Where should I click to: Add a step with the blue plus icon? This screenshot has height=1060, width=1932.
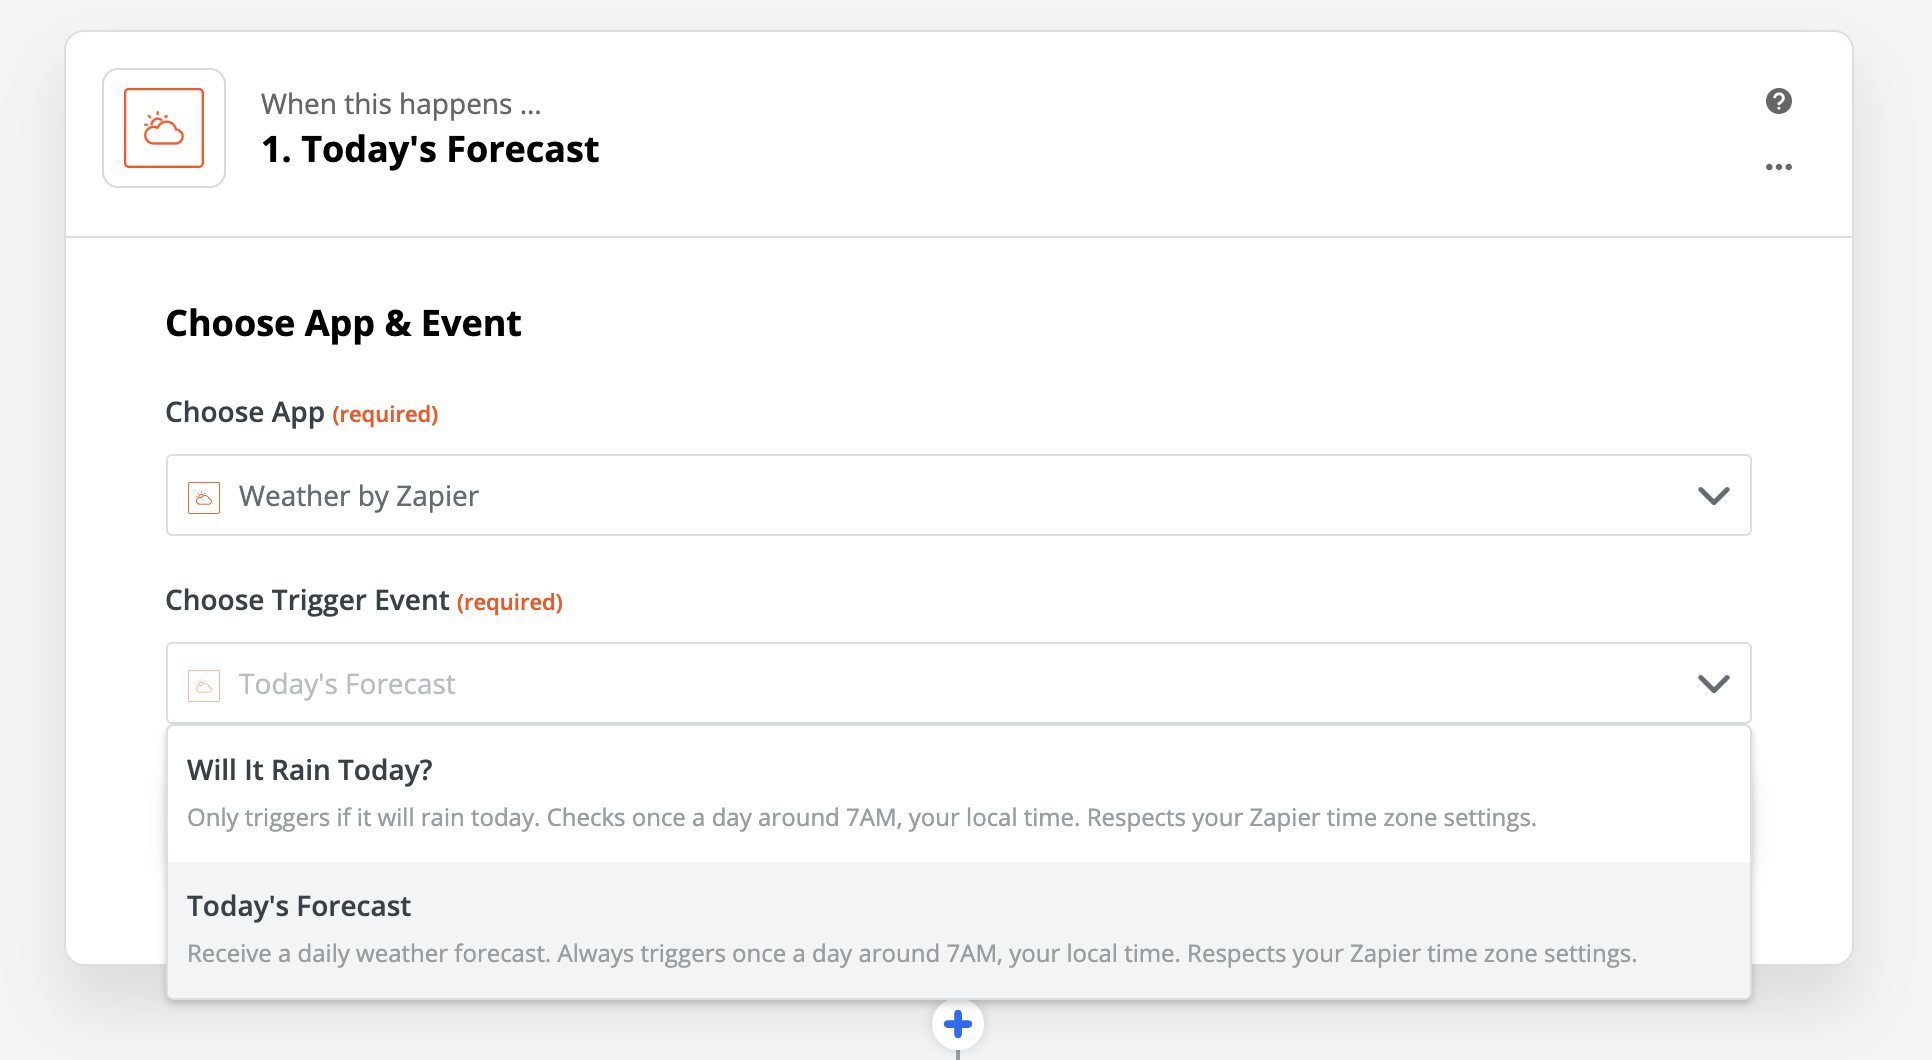(957, 1024)
